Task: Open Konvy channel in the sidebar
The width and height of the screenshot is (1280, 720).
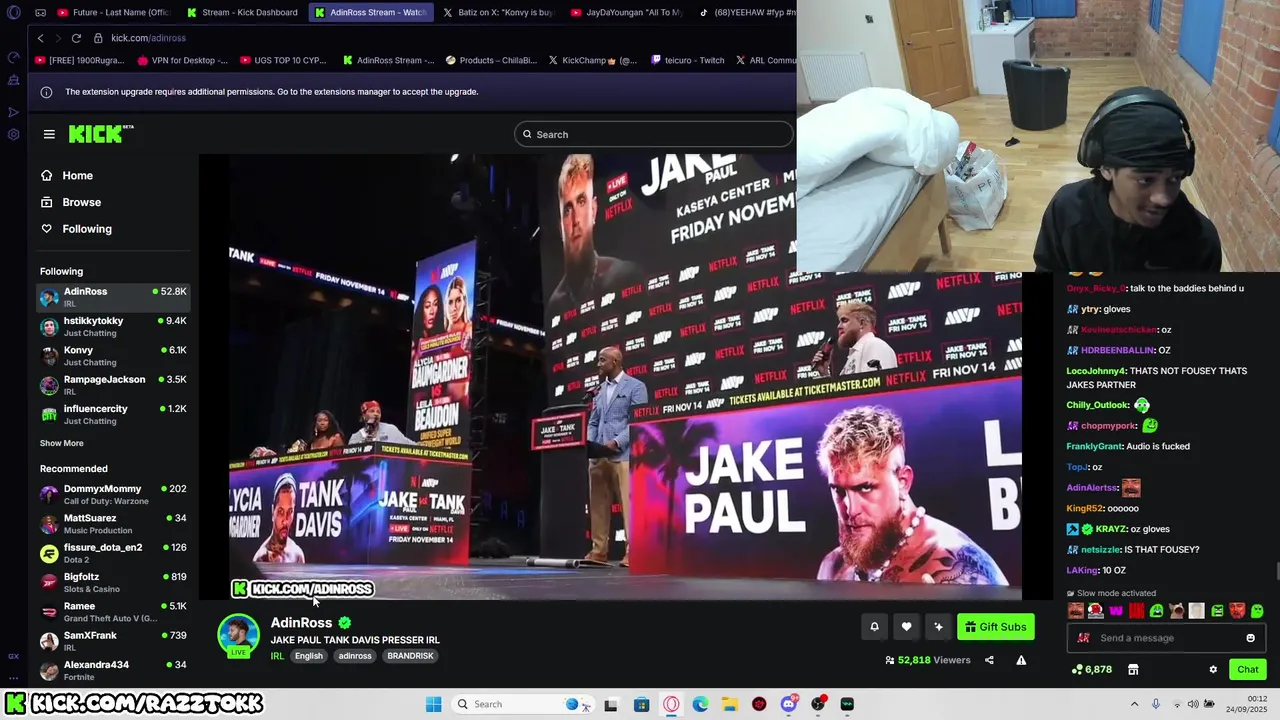Action: (113, 356)
